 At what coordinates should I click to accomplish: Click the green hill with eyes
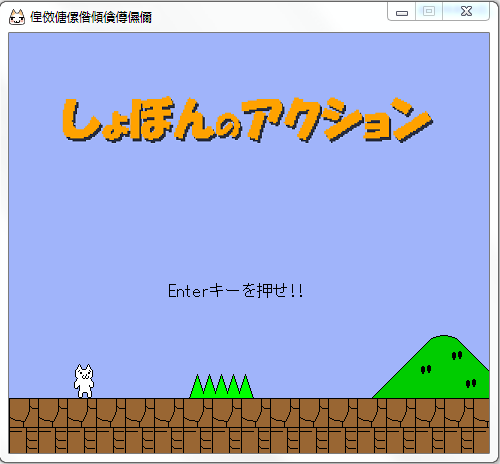click(x=431, y=367)
